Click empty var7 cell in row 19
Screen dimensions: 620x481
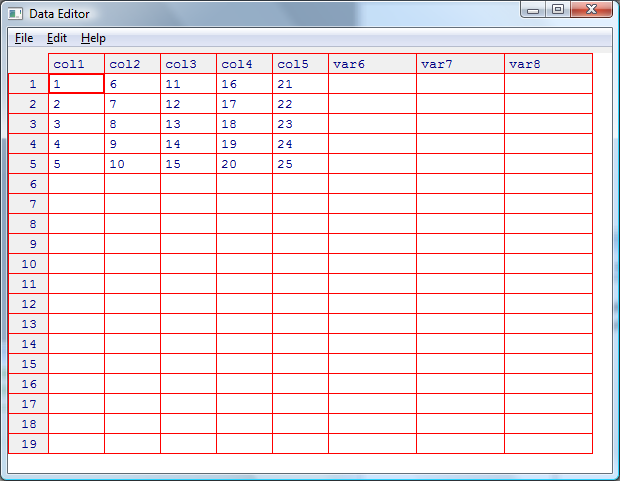coord(460,443)
